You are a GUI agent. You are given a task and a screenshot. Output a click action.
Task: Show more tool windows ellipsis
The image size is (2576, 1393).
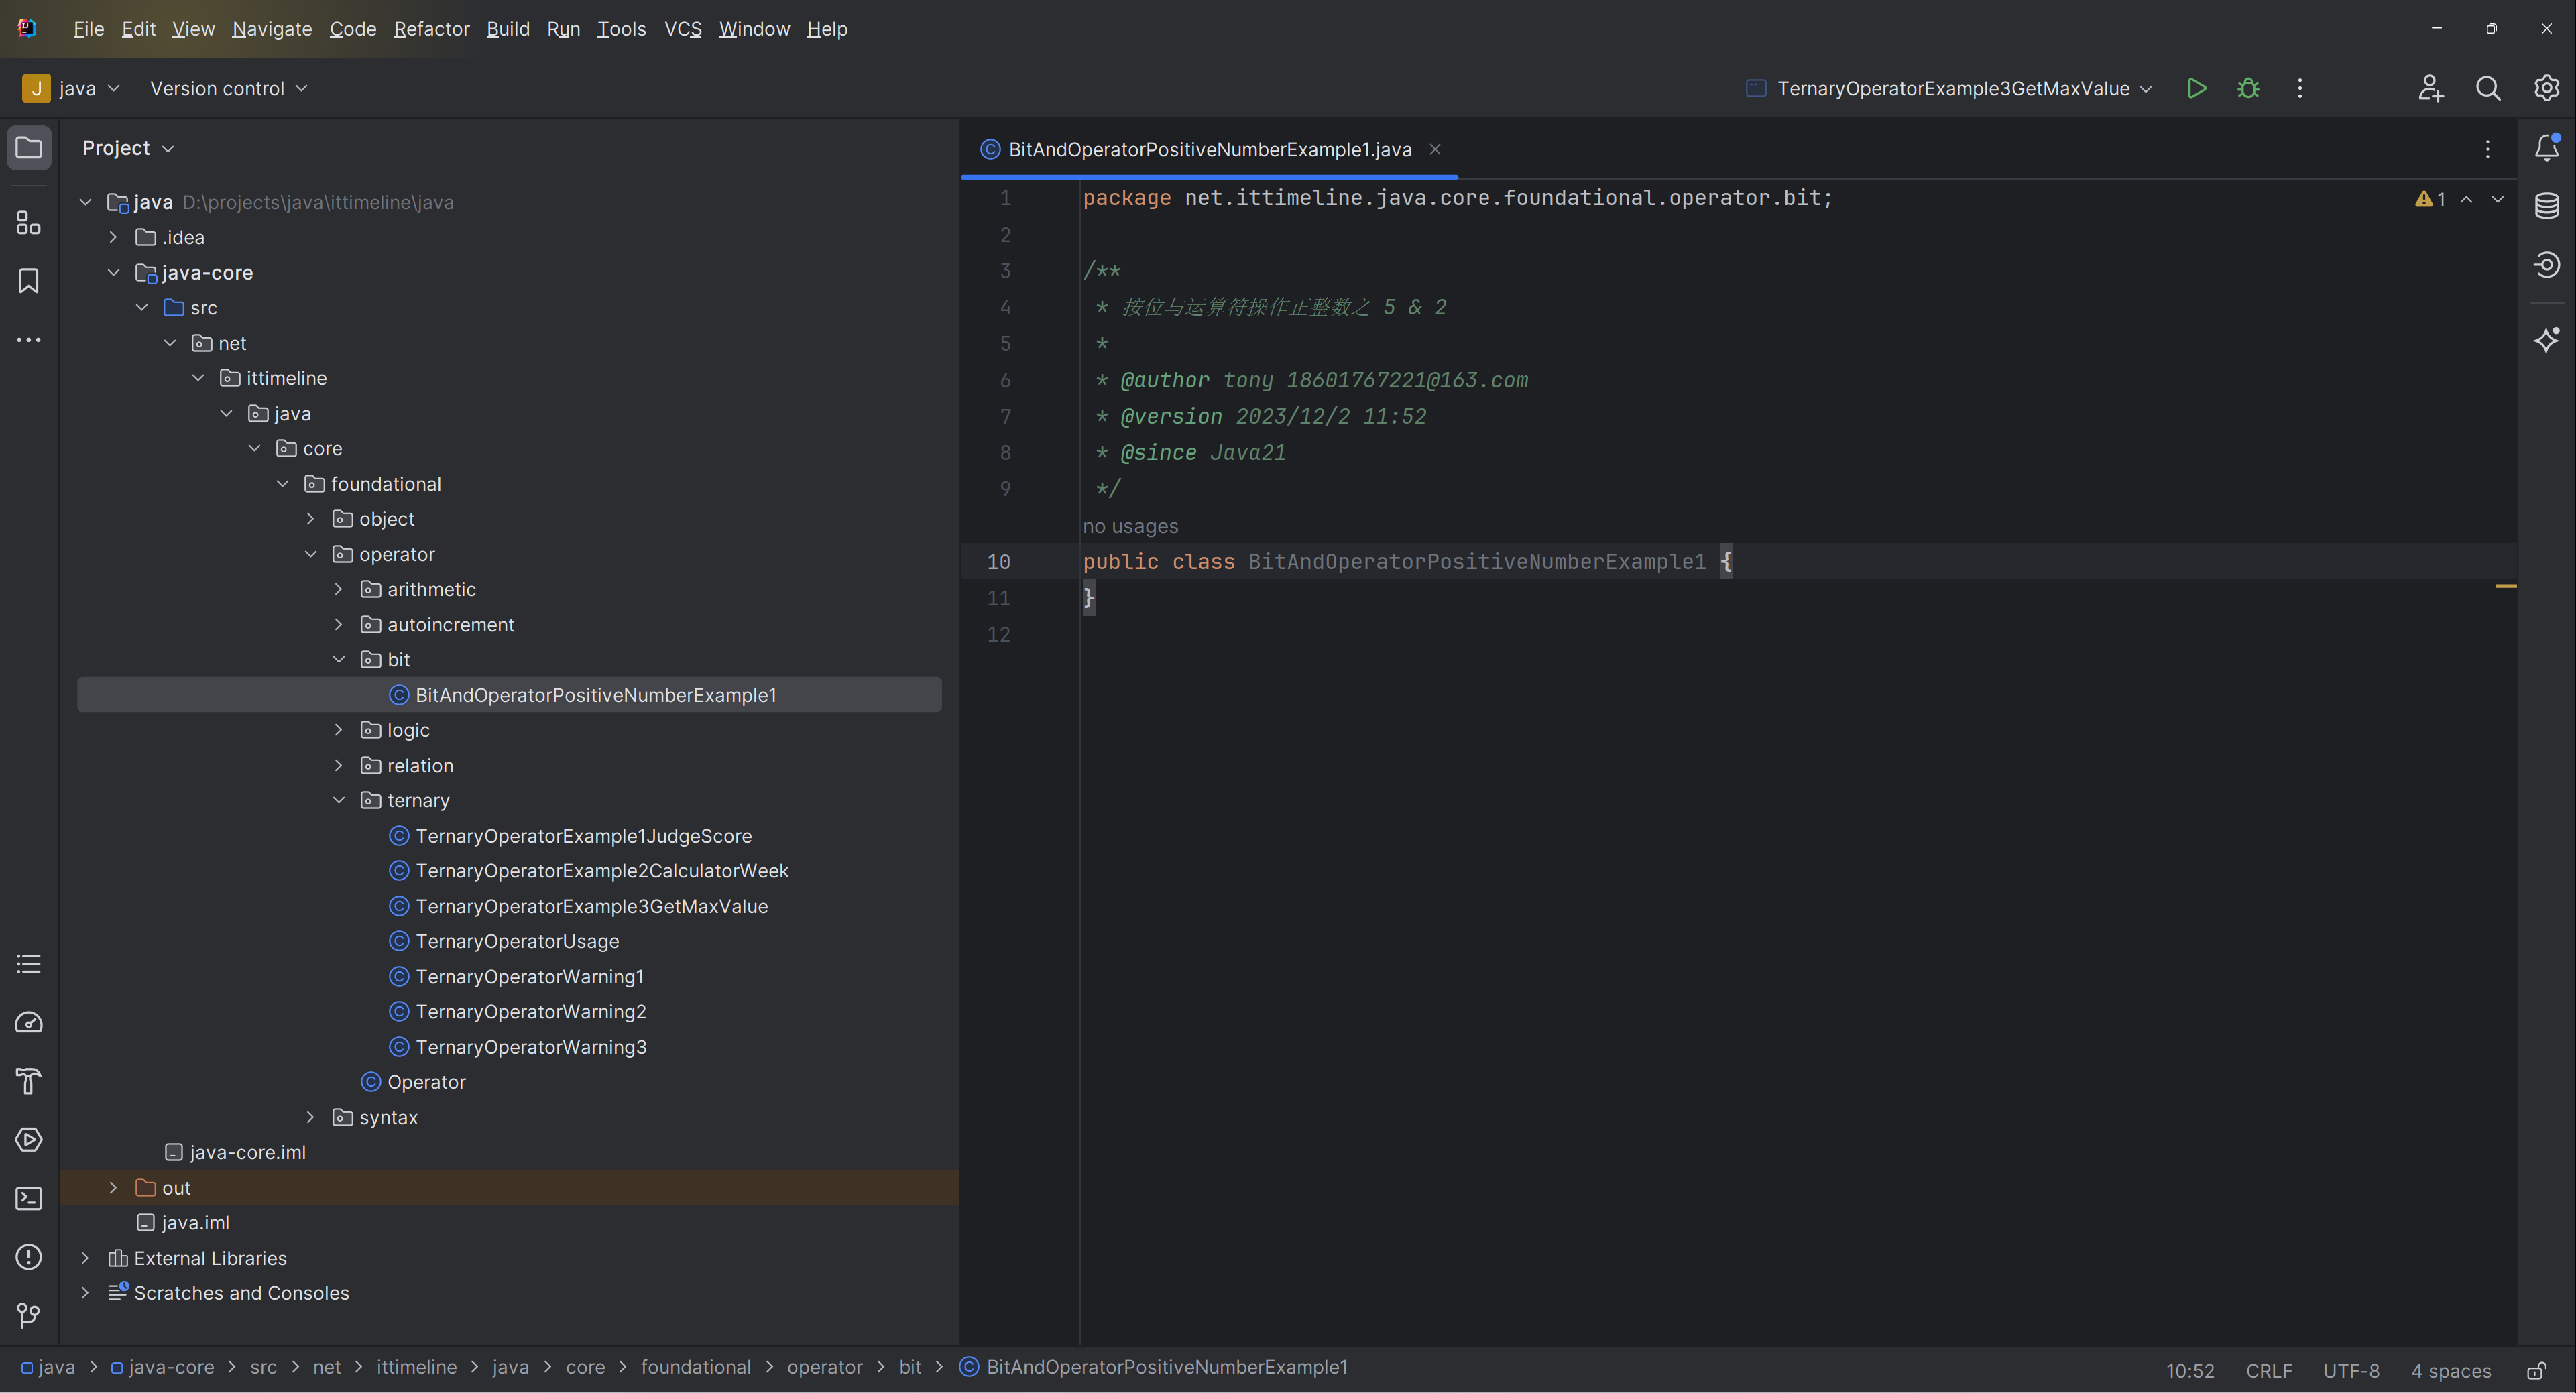29,340
